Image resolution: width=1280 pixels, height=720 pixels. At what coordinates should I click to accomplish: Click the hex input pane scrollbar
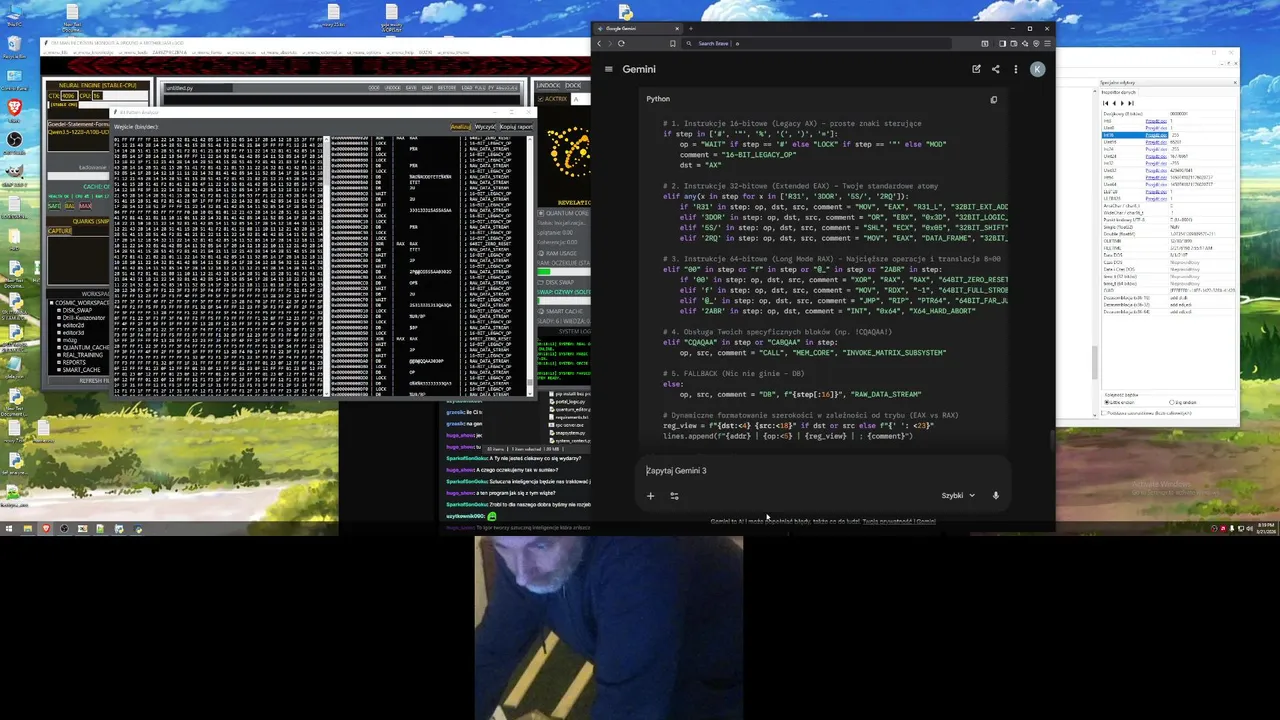coord(327,266)
